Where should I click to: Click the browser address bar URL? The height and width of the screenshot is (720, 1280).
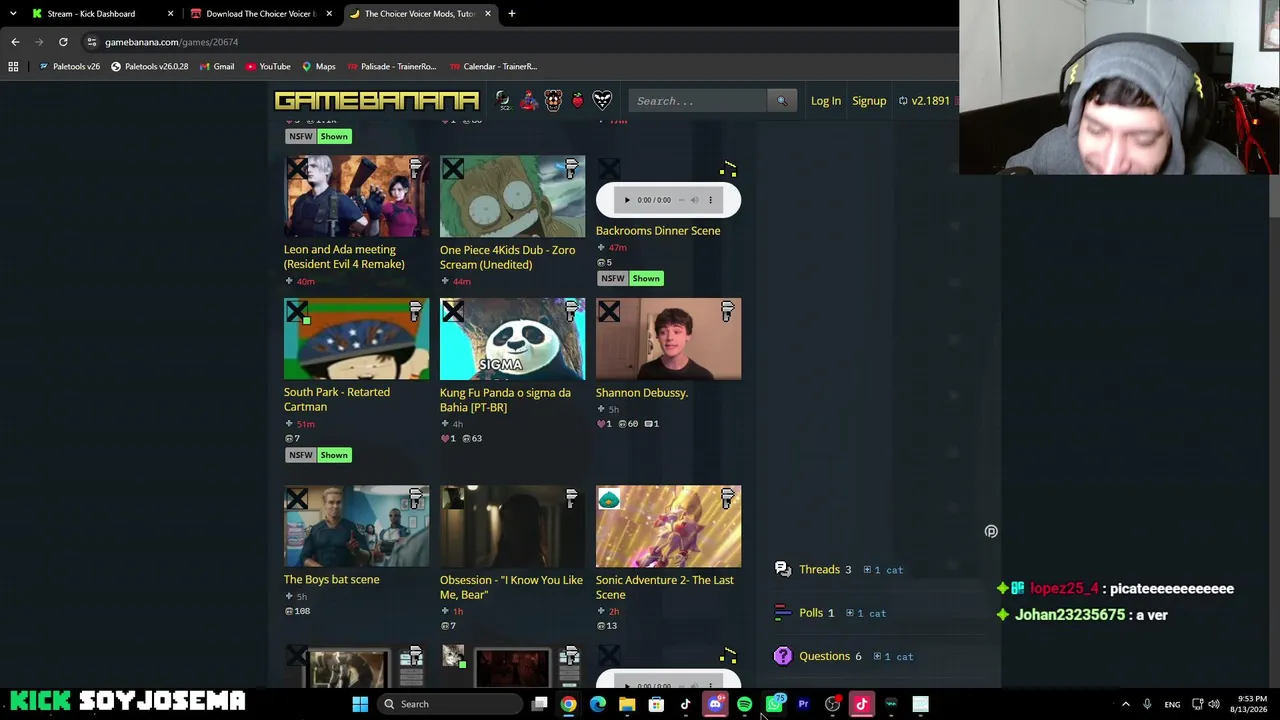[x=172, y=42]
